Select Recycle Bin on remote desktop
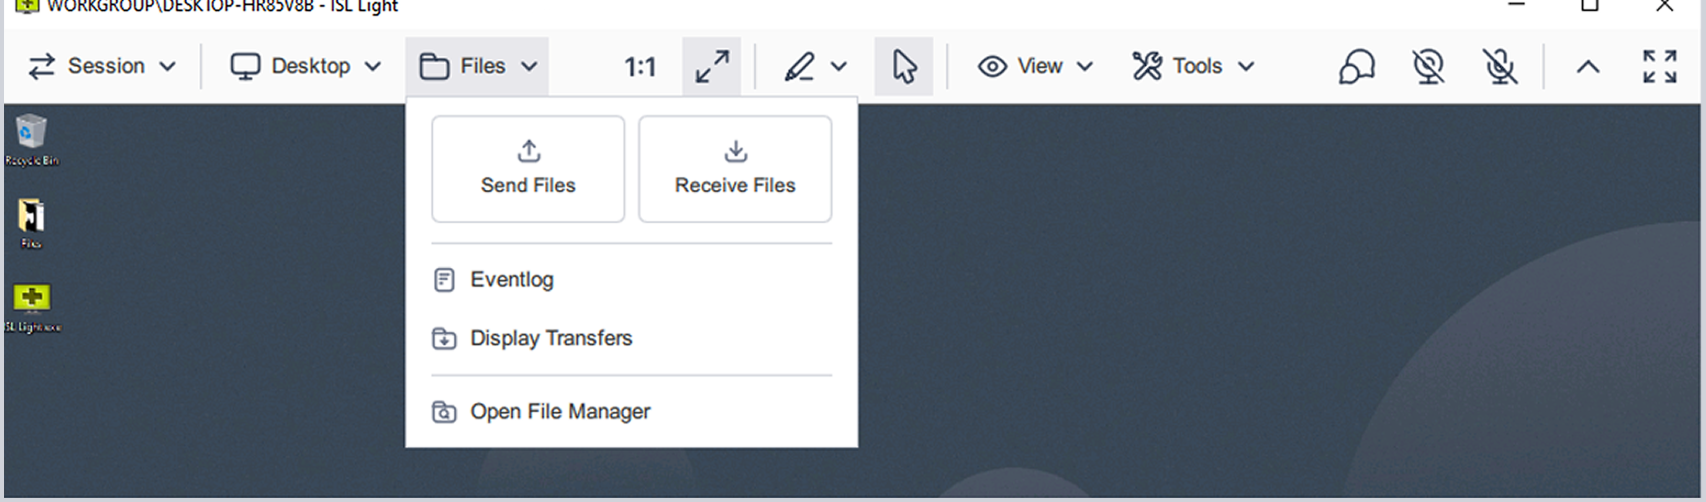The height and width of the screenshot is (502, 1706). point(32,140)
